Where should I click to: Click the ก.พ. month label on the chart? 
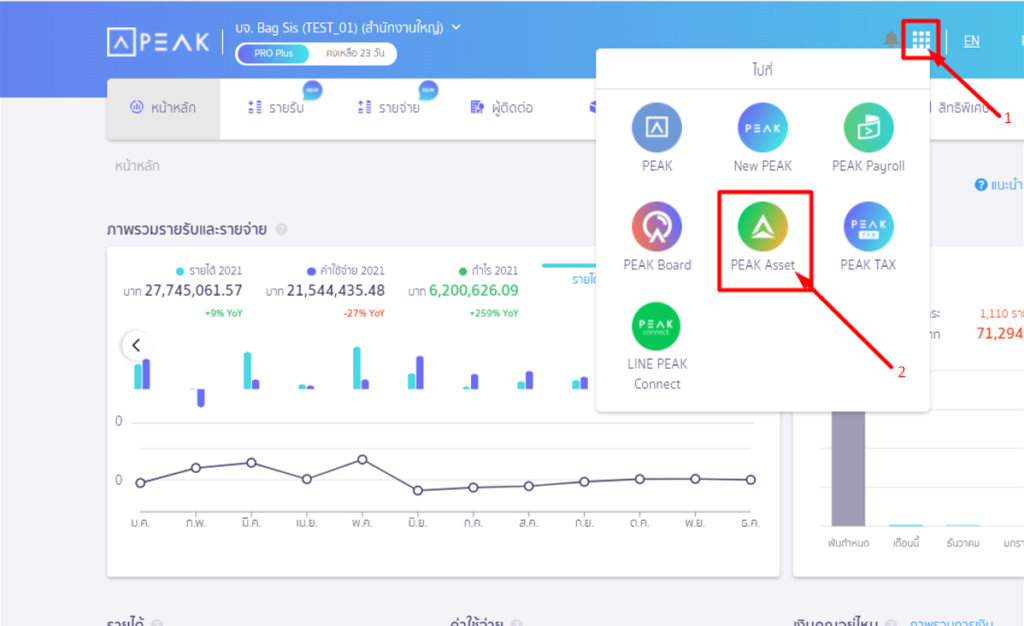tap(196, 524)
